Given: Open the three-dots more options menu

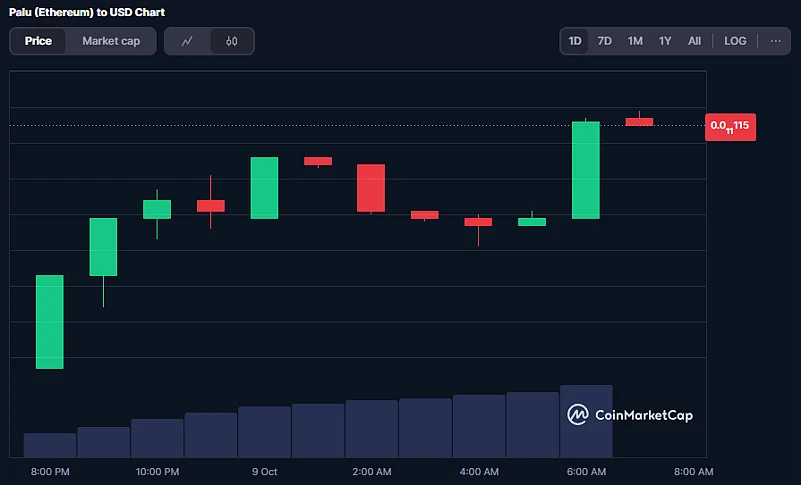Looking at the screenshot, I should (x=775, y=41).
